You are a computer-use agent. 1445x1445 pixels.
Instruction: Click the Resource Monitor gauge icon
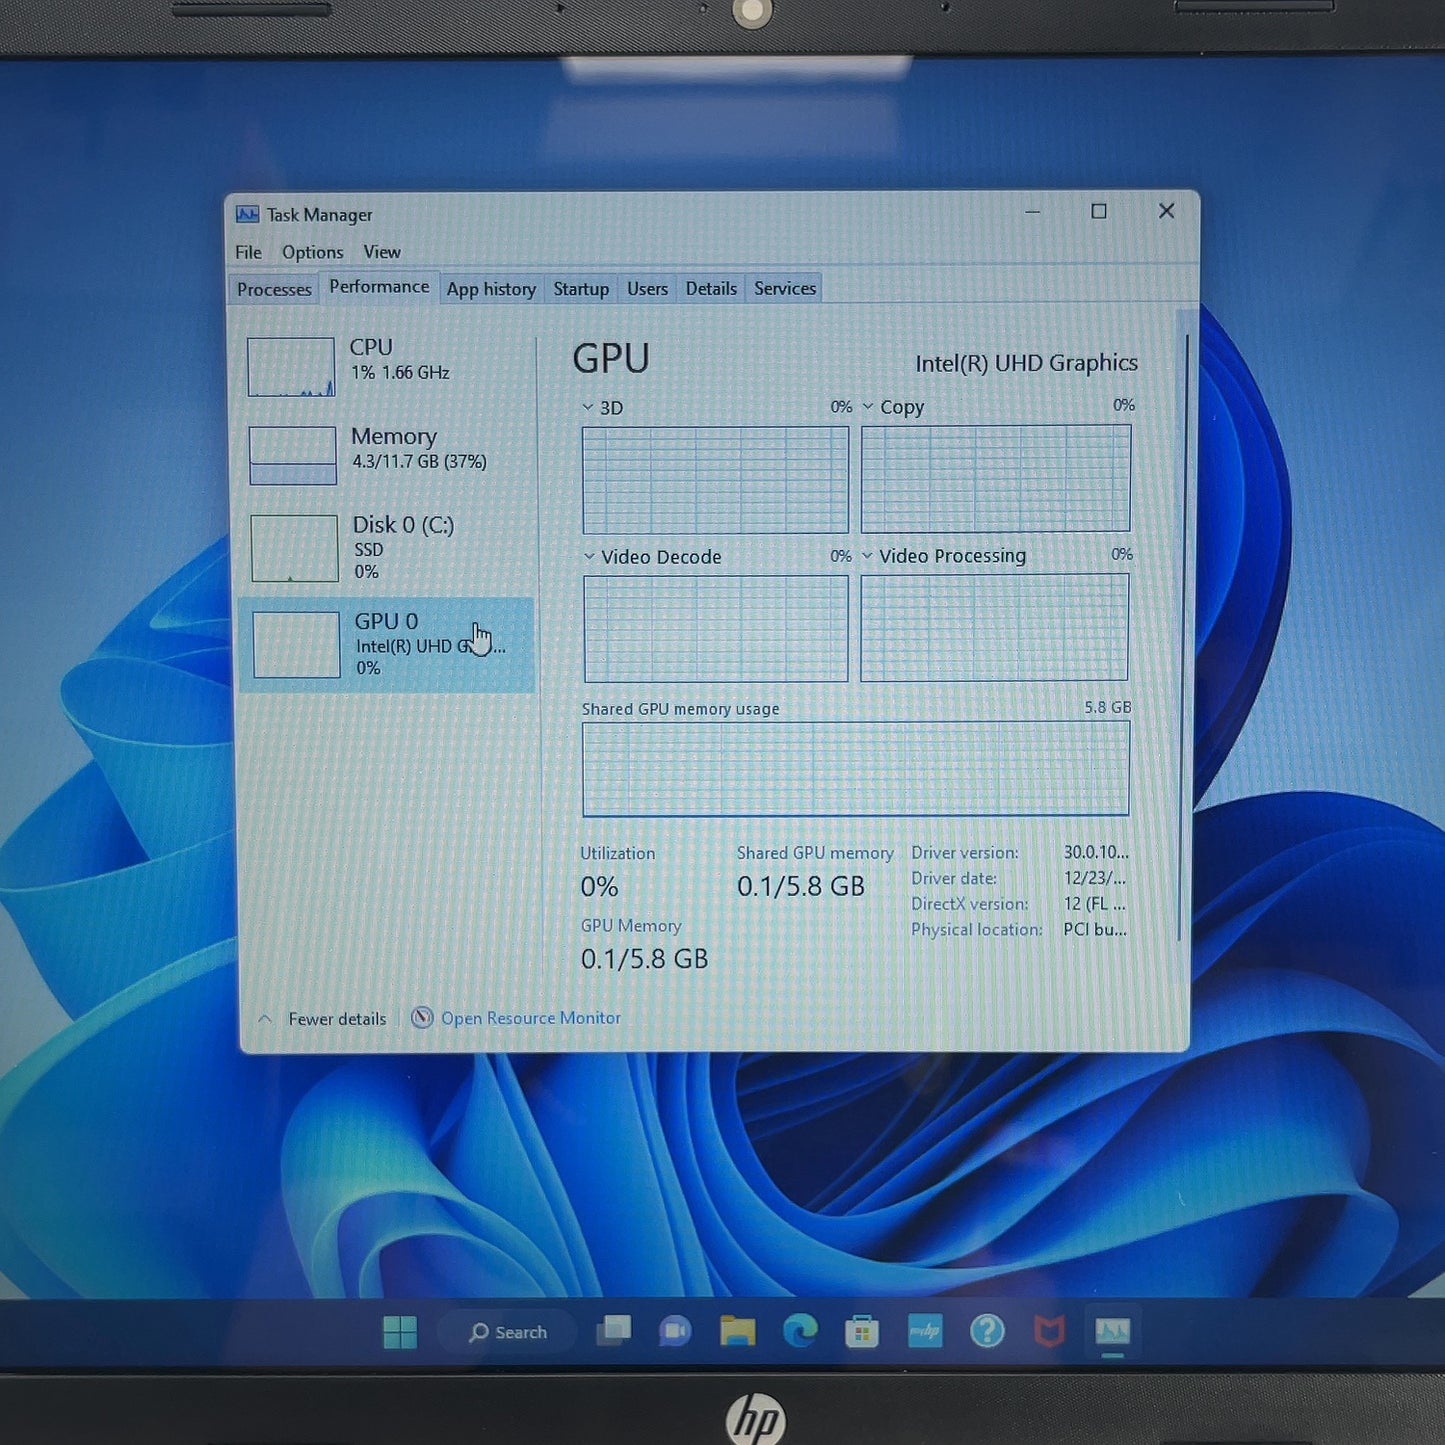pyautogui.click(x=422, y=1017)
